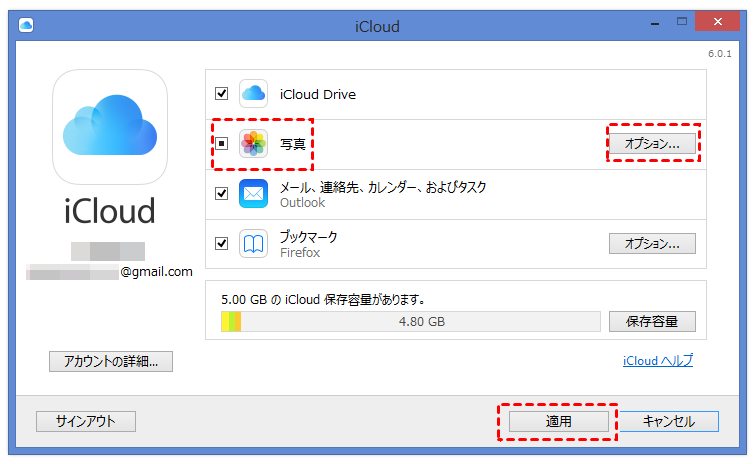Toggle the iCloud Drive checkbox
The height and width of the screenshot is (464, 755).
click(x=222, y=94)
